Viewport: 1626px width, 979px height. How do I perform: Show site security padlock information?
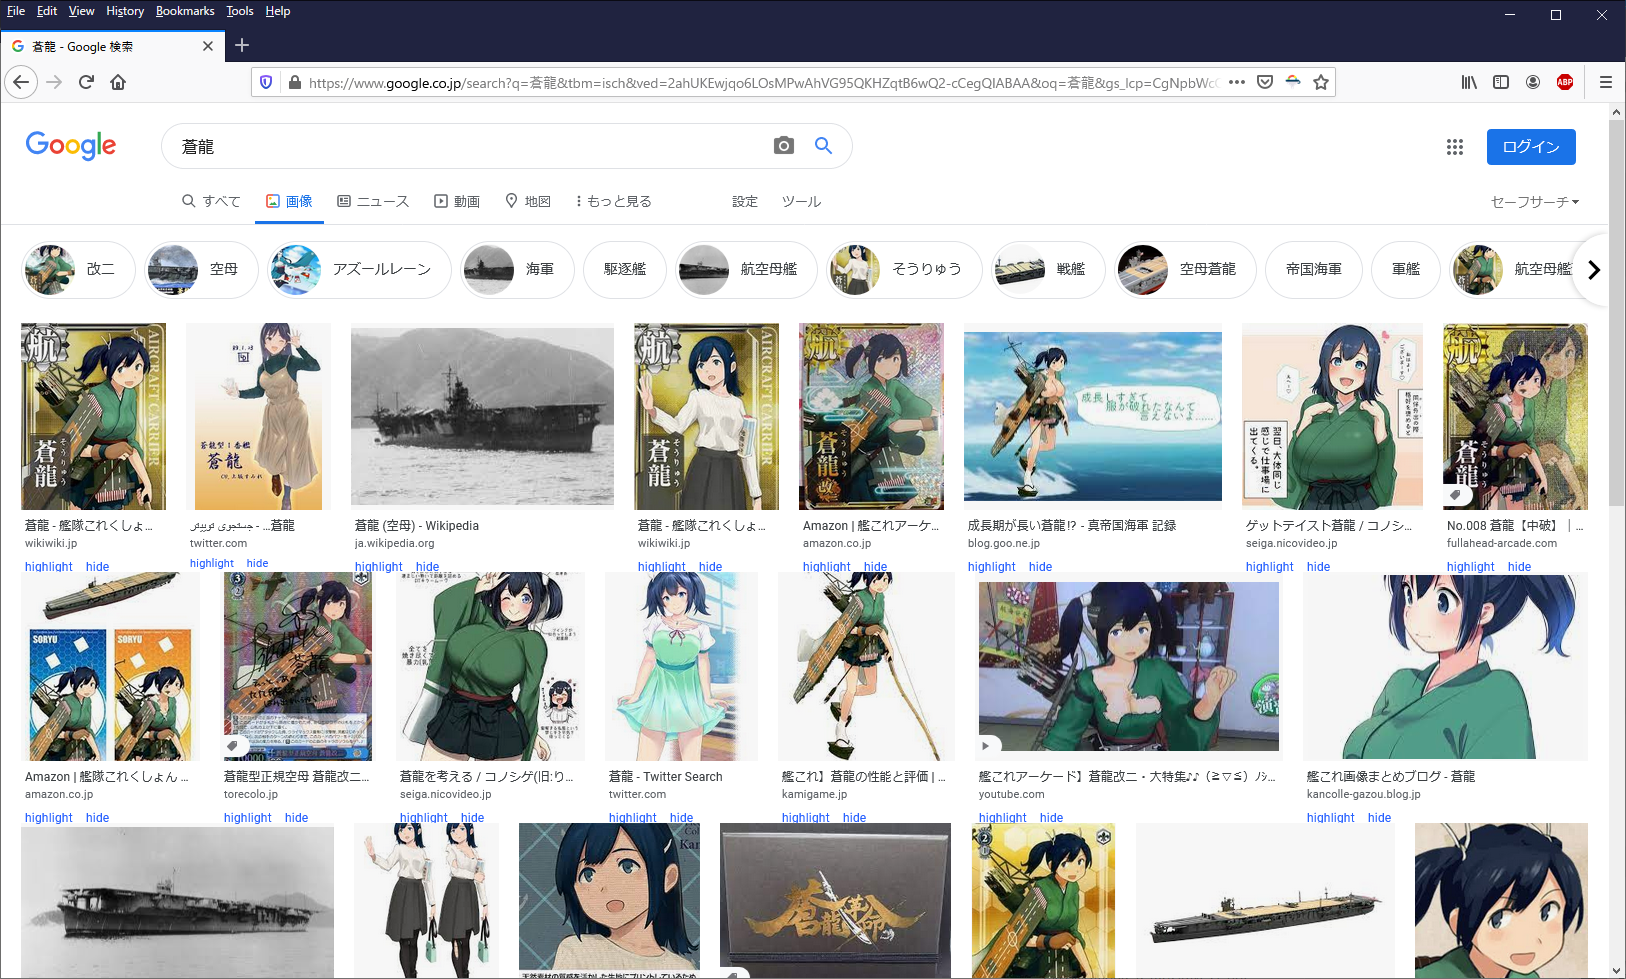tap(294, 82)
